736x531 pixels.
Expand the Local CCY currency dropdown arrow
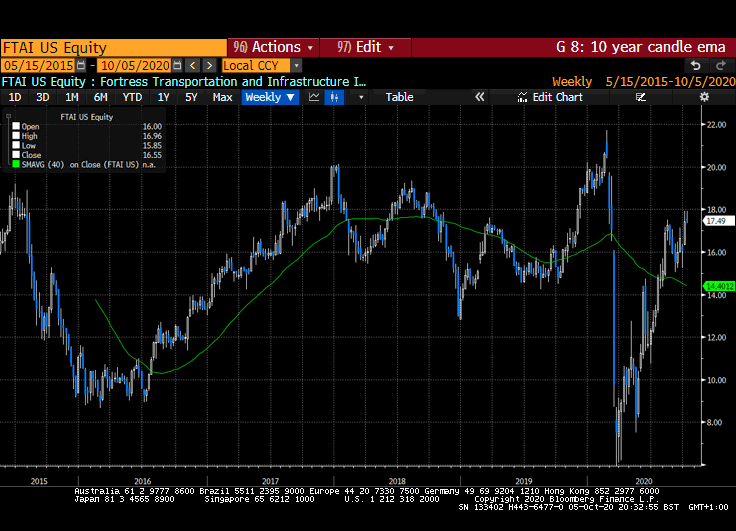[x=296, y=66]
